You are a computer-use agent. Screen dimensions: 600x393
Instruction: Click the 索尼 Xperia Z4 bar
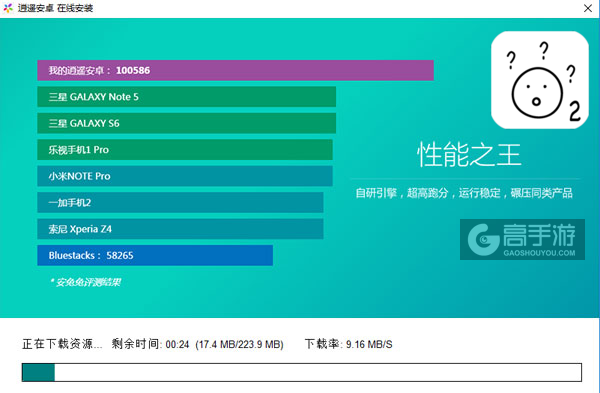point(180,229)
